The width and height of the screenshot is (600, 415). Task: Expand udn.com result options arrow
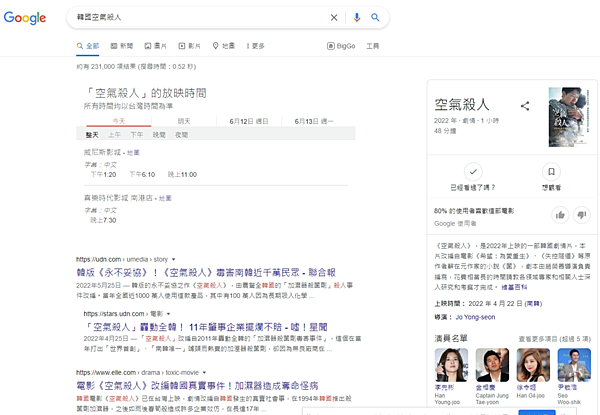173,260
